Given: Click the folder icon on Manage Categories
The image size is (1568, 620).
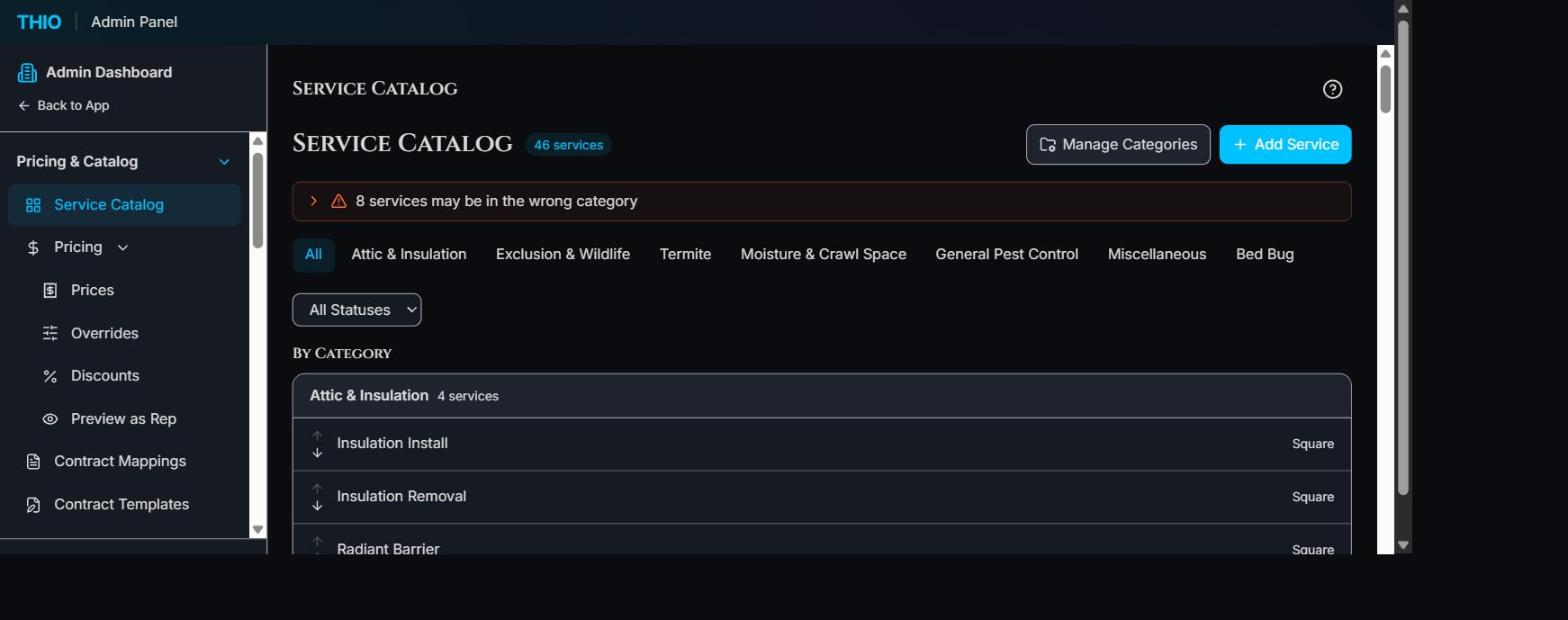Looking at the screenshot, I should coord(1048,145).
